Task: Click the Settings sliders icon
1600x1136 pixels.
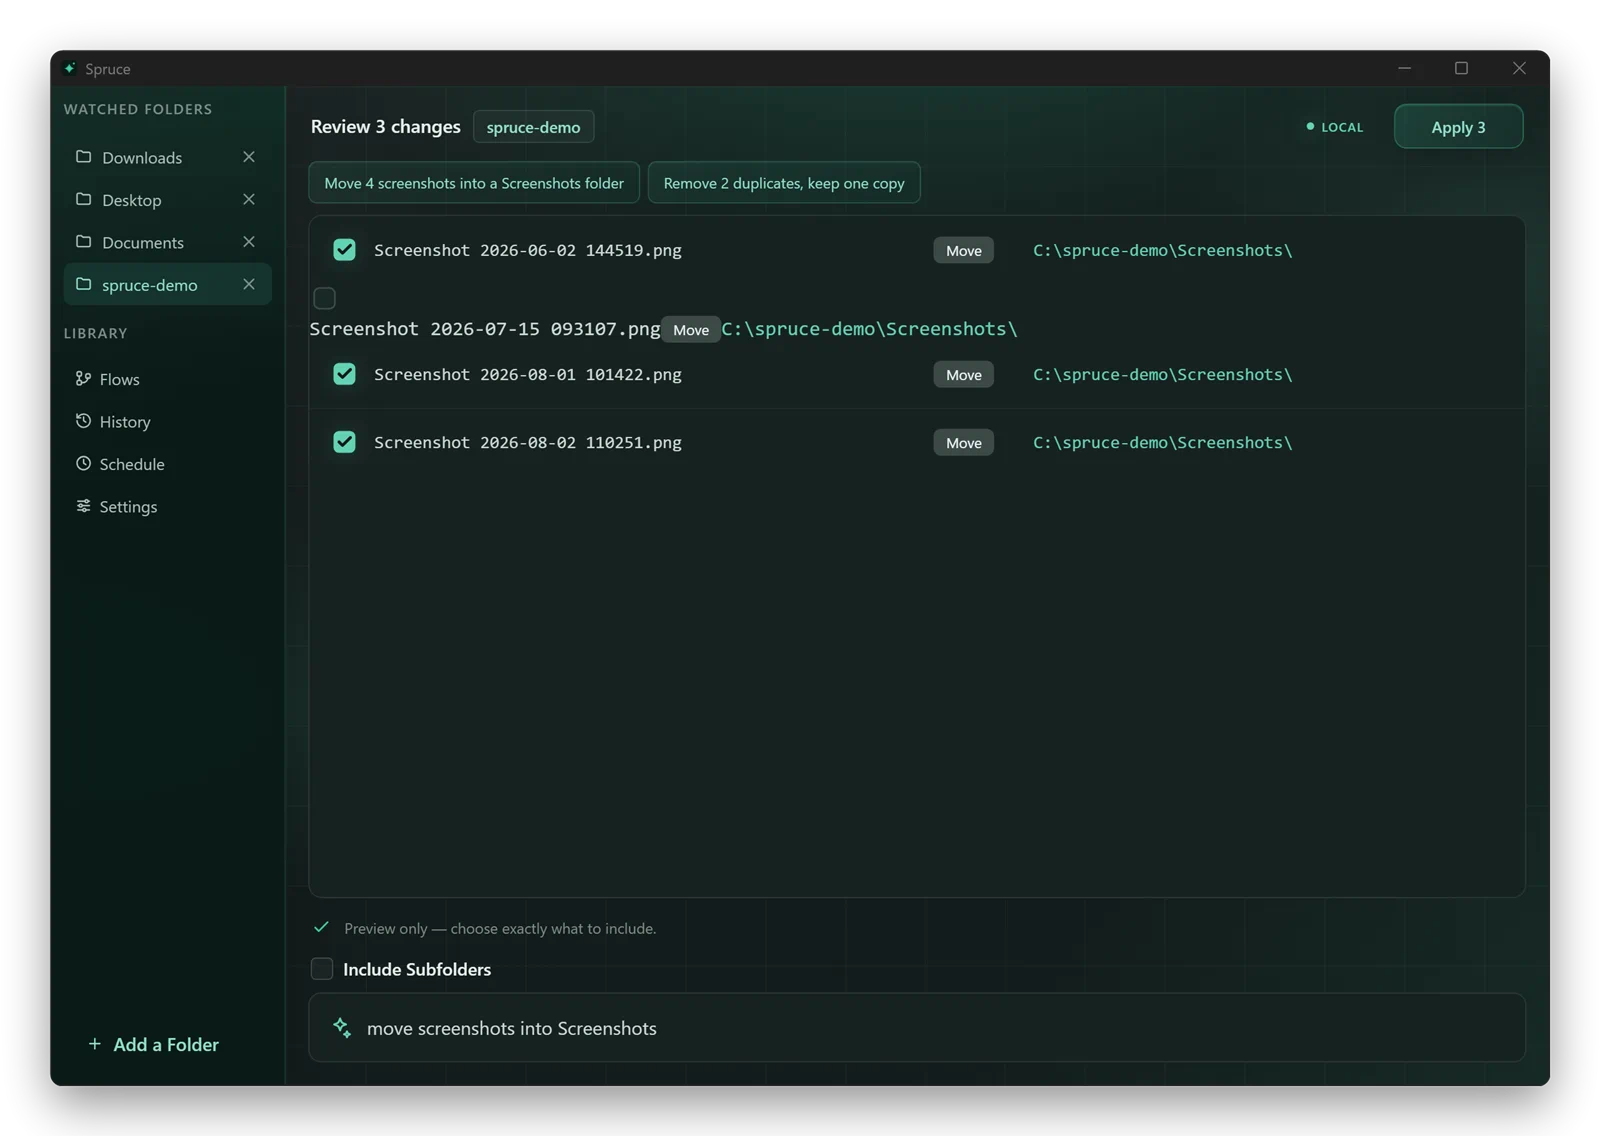Action: click(83, 506)
